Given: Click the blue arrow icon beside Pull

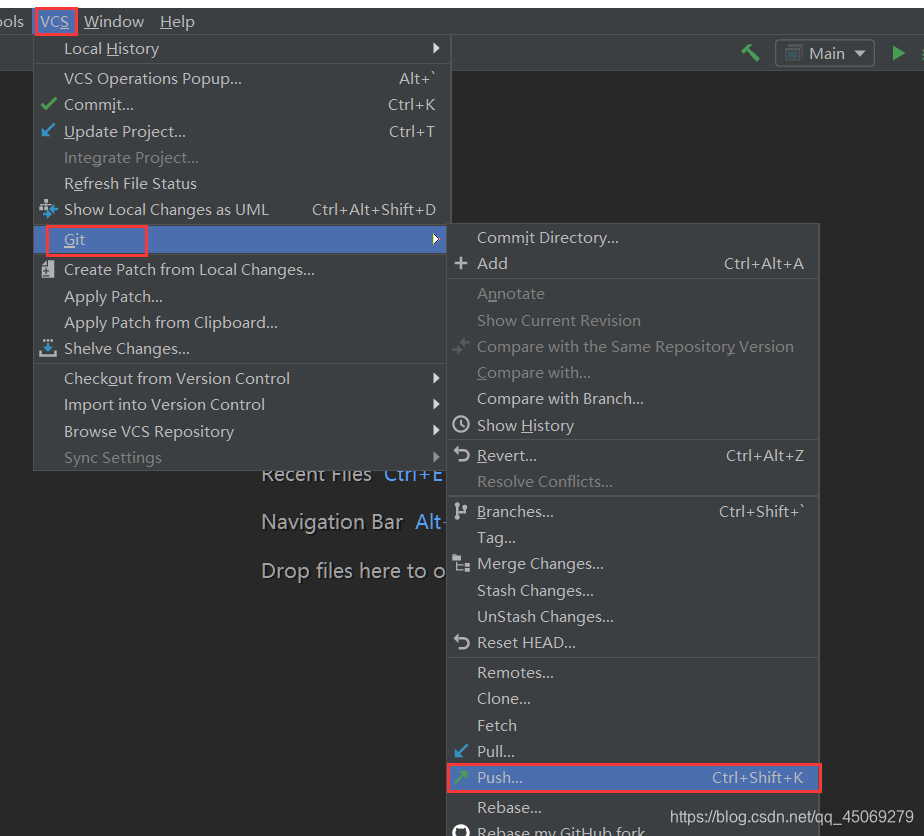Looking at the screenshot, I should click(461, 751).
